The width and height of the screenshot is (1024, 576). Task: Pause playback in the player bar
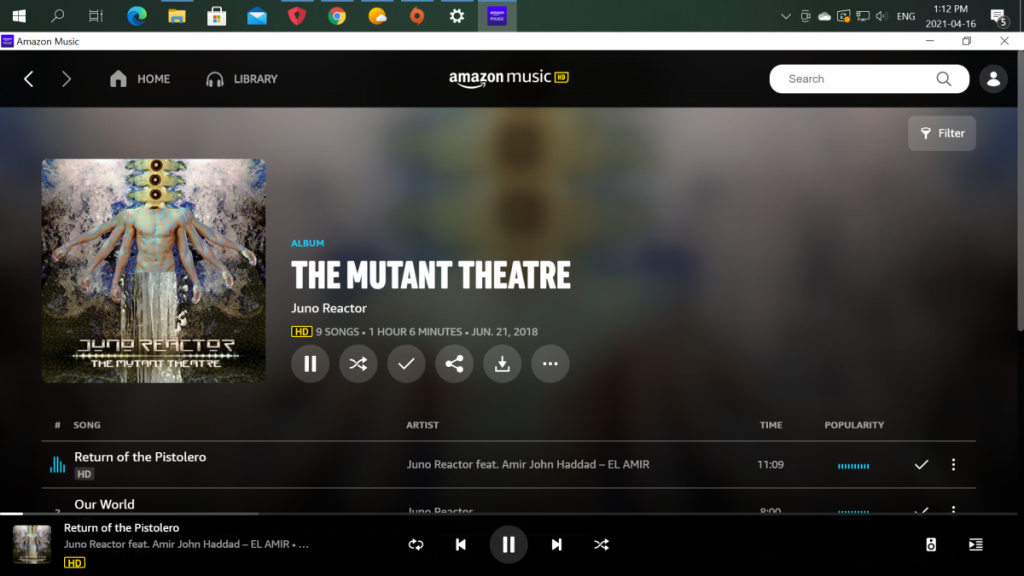pos(508,545)
